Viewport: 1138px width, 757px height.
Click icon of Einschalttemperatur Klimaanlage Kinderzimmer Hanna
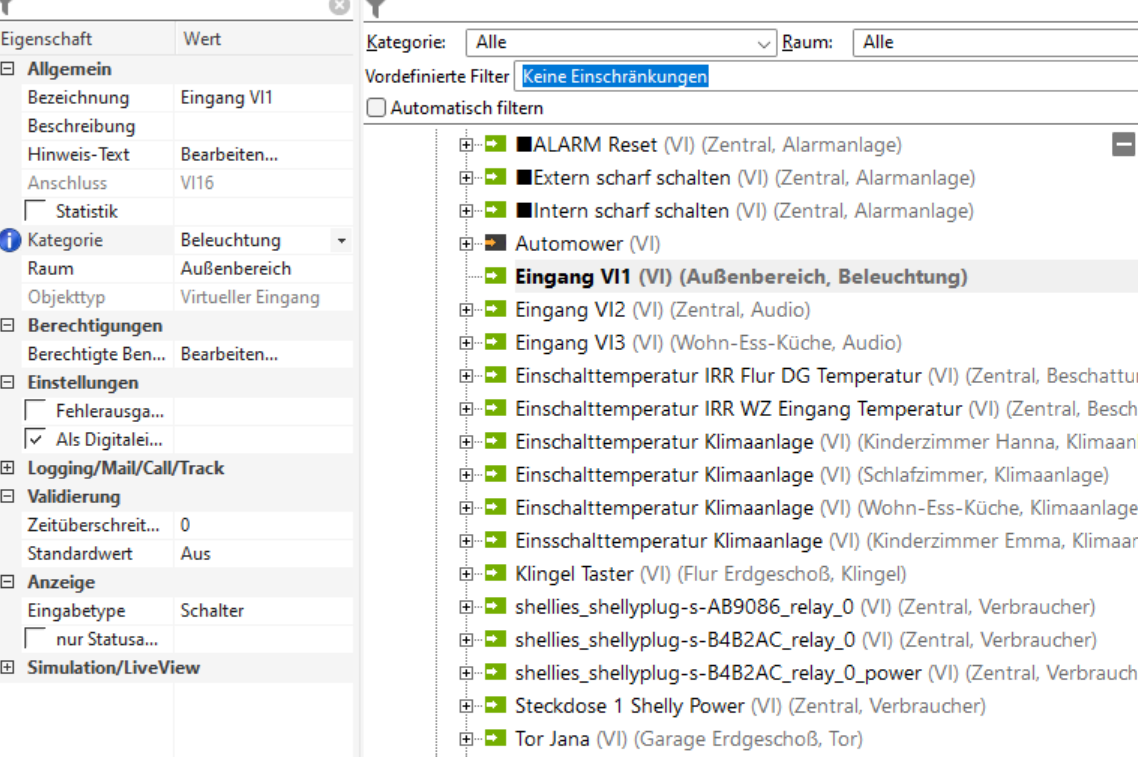496,441
